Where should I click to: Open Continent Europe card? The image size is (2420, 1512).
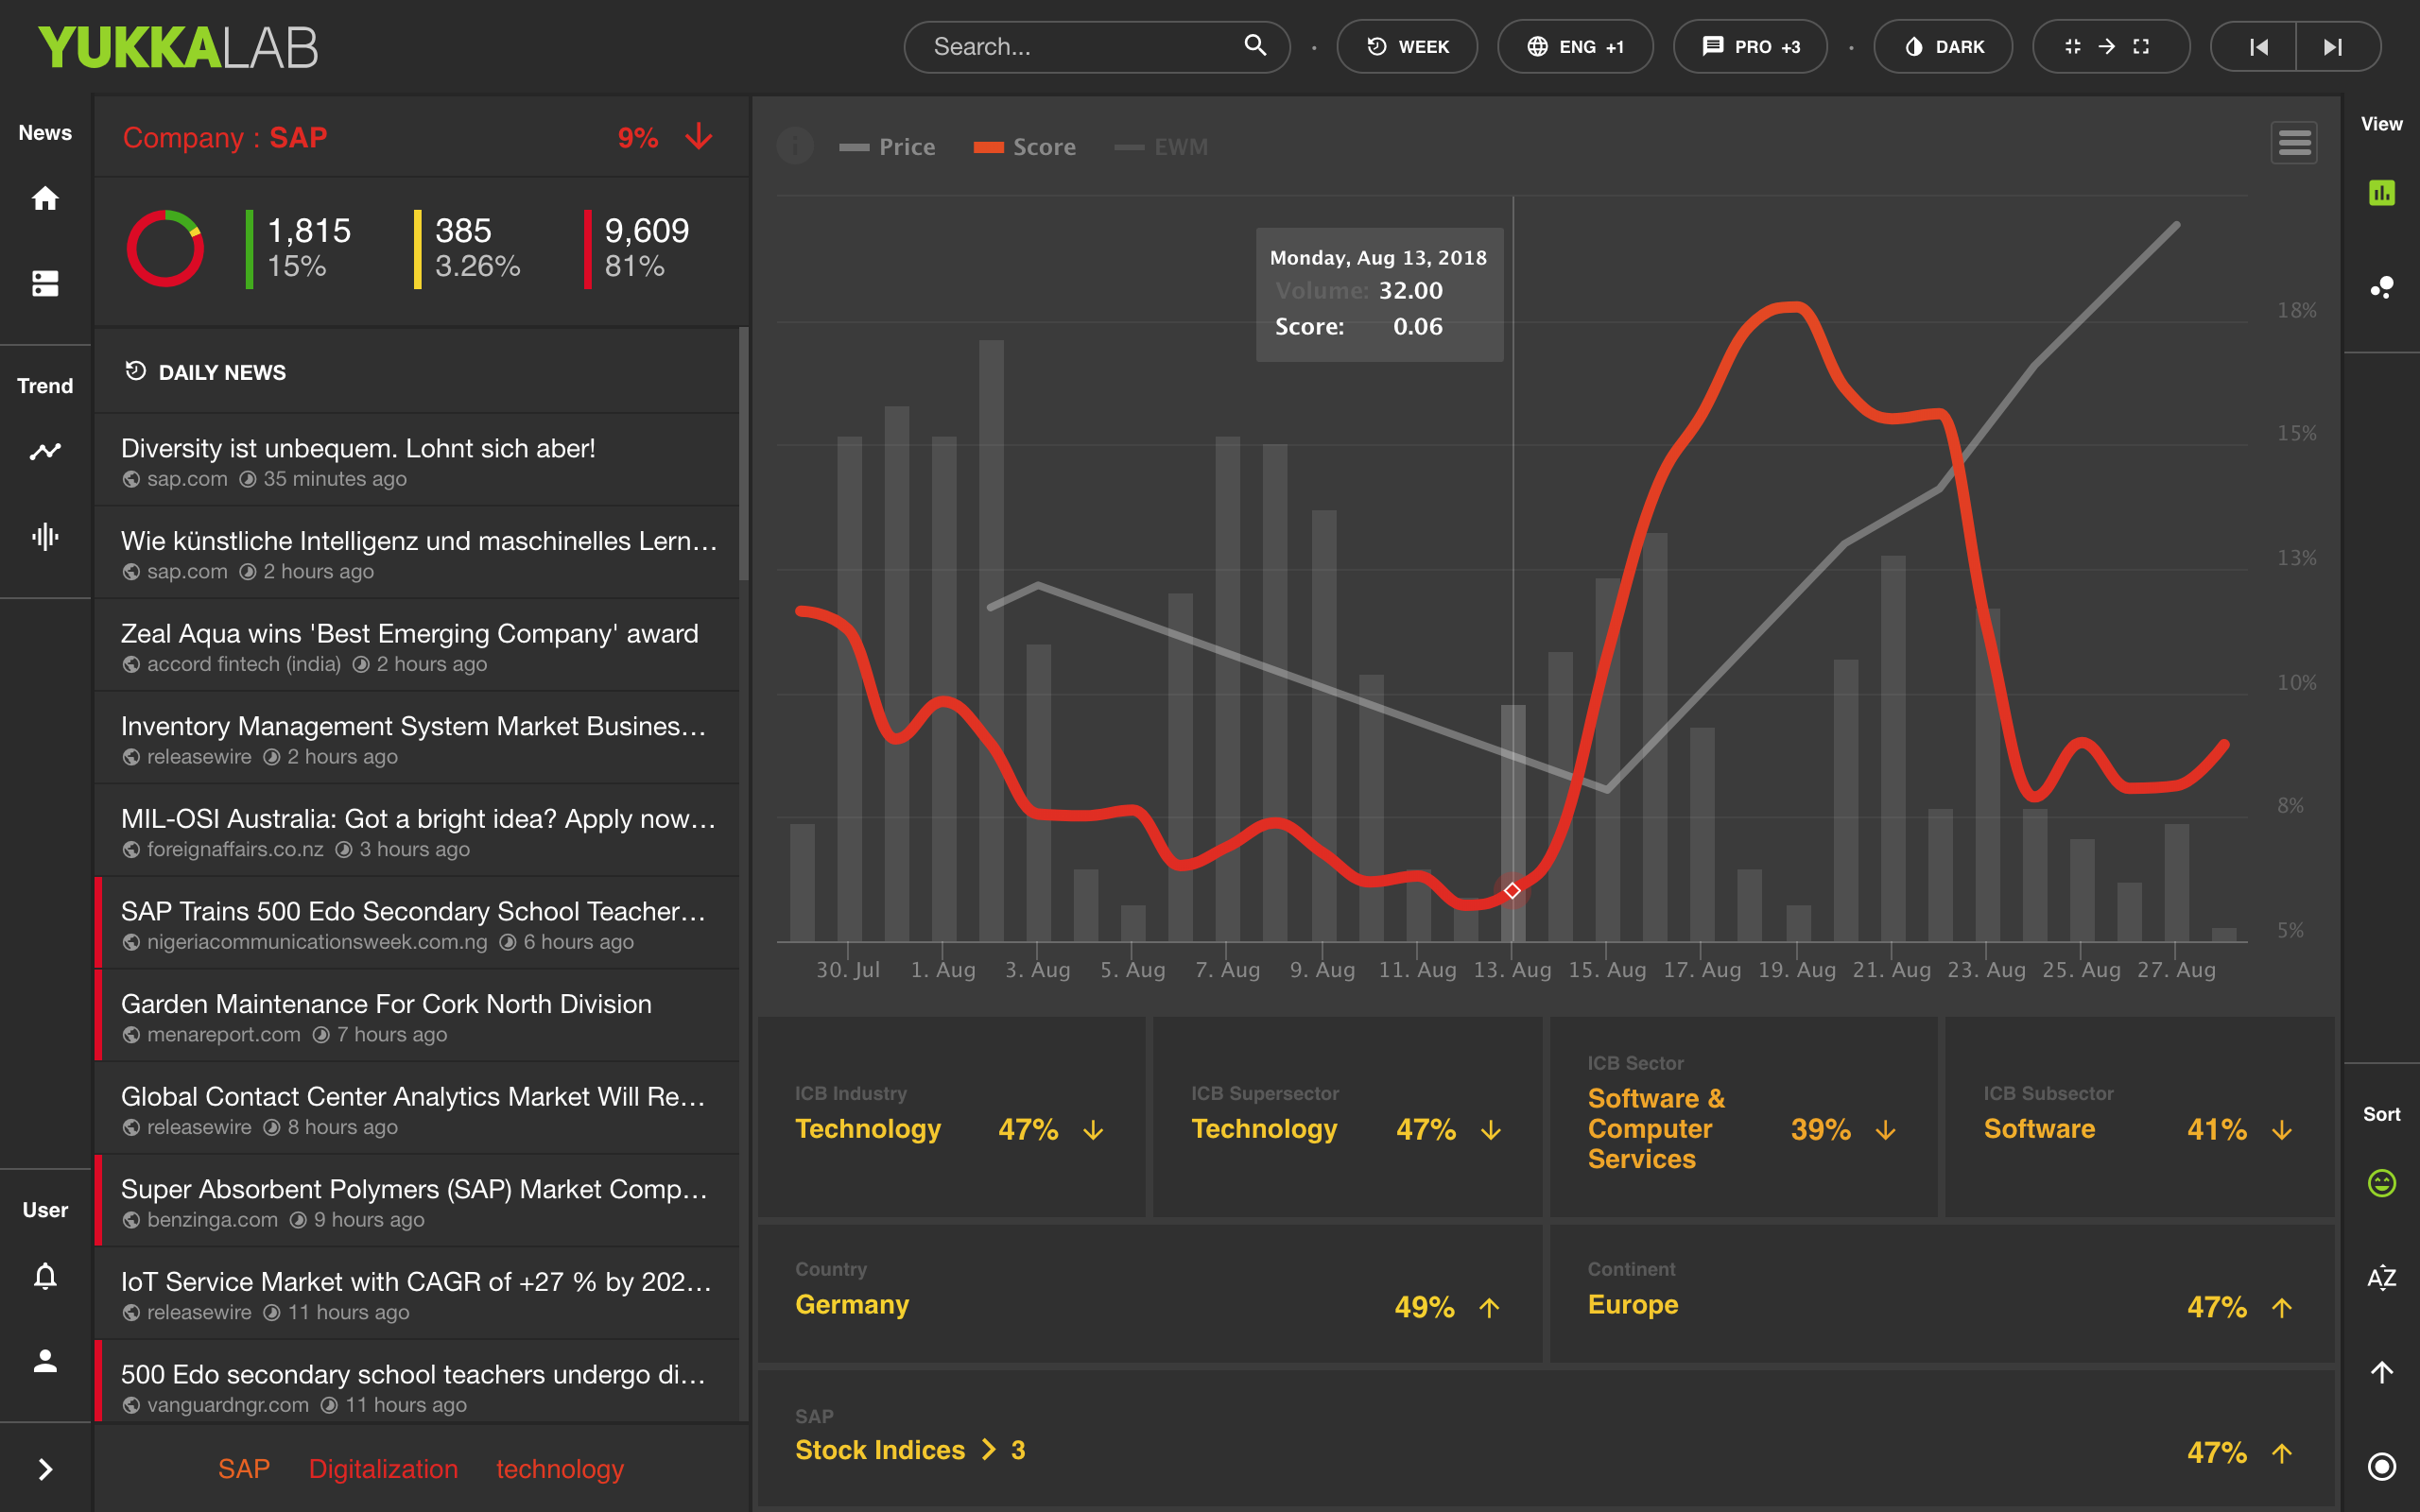(x=1942, y=1294)
